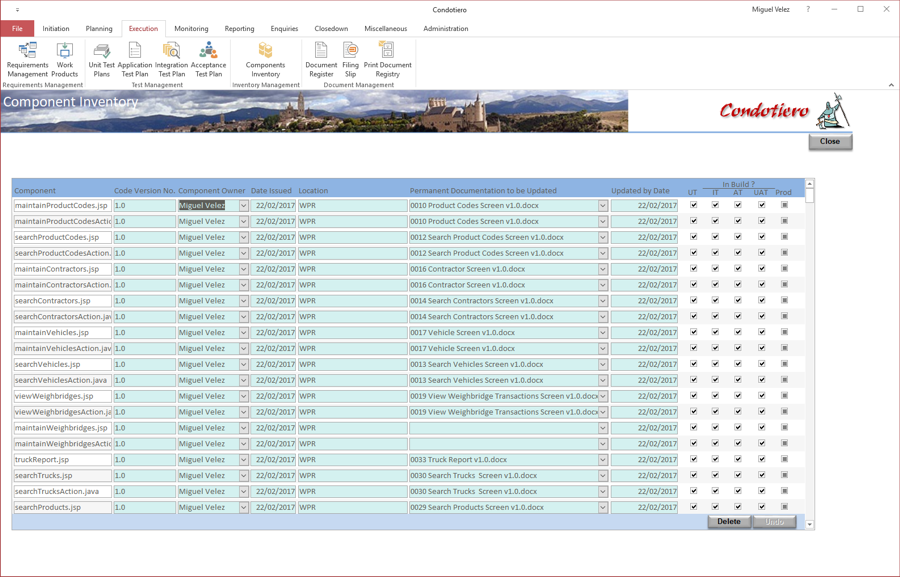Open Components Inventory
This screenshot has width=900, height=577.
(265, 59)
